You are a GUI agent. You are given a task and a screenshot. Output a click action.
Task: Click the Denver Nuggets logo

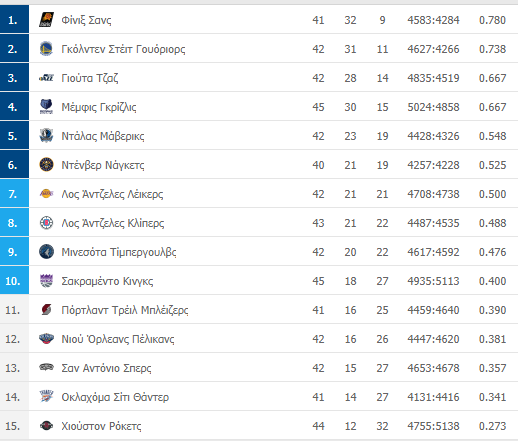[x=46, y=165]
